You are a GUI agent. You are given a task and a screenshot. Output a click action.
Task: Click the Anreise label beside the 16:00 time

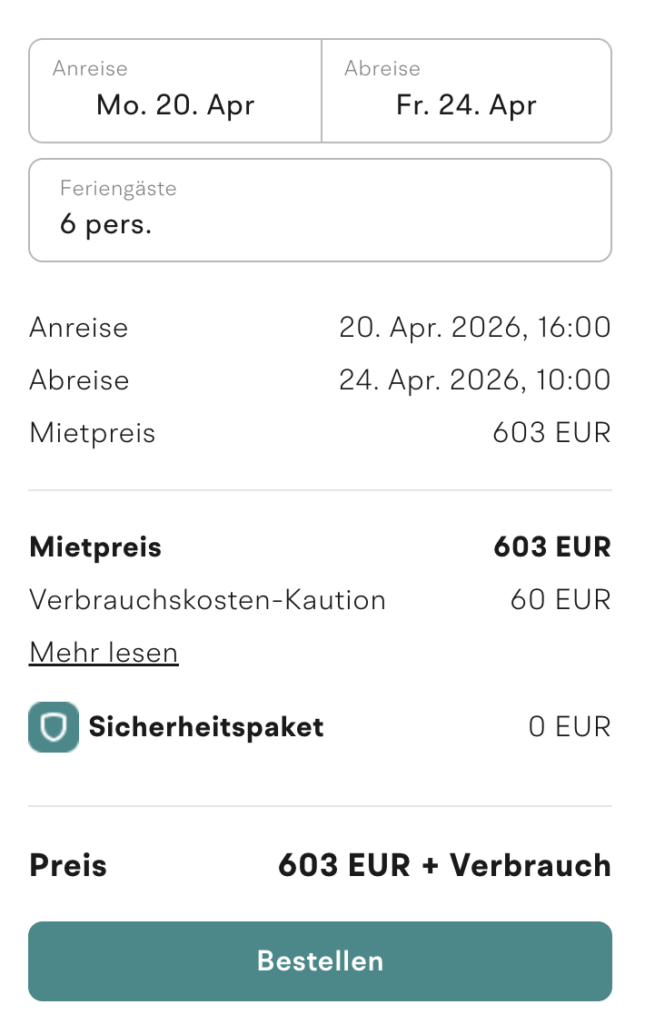[x=78, y=328]
